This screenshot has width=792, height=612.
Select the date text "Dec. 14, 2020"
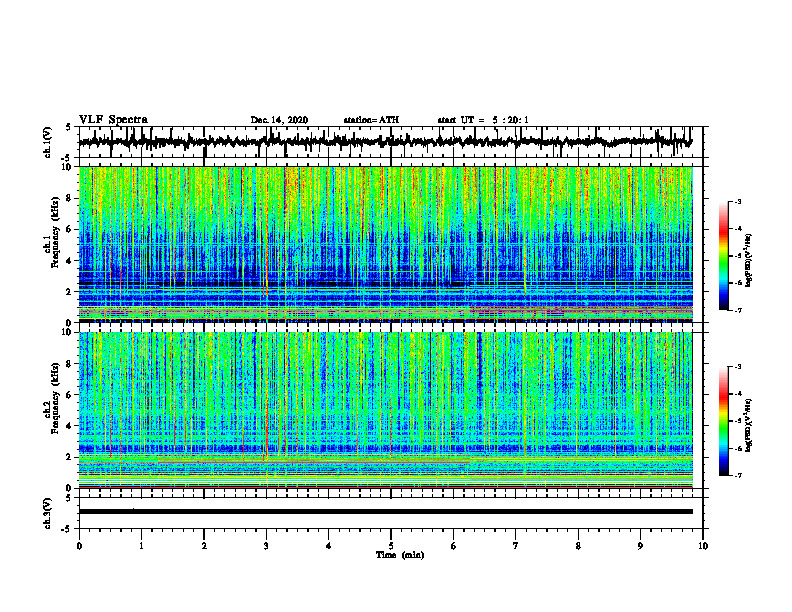pos(279,120)
